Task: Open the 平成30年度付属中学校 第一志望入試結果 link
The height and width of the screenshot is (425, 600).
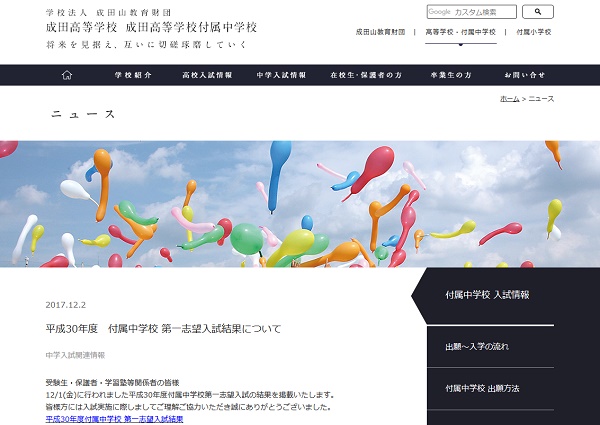Action: (114, 419)
